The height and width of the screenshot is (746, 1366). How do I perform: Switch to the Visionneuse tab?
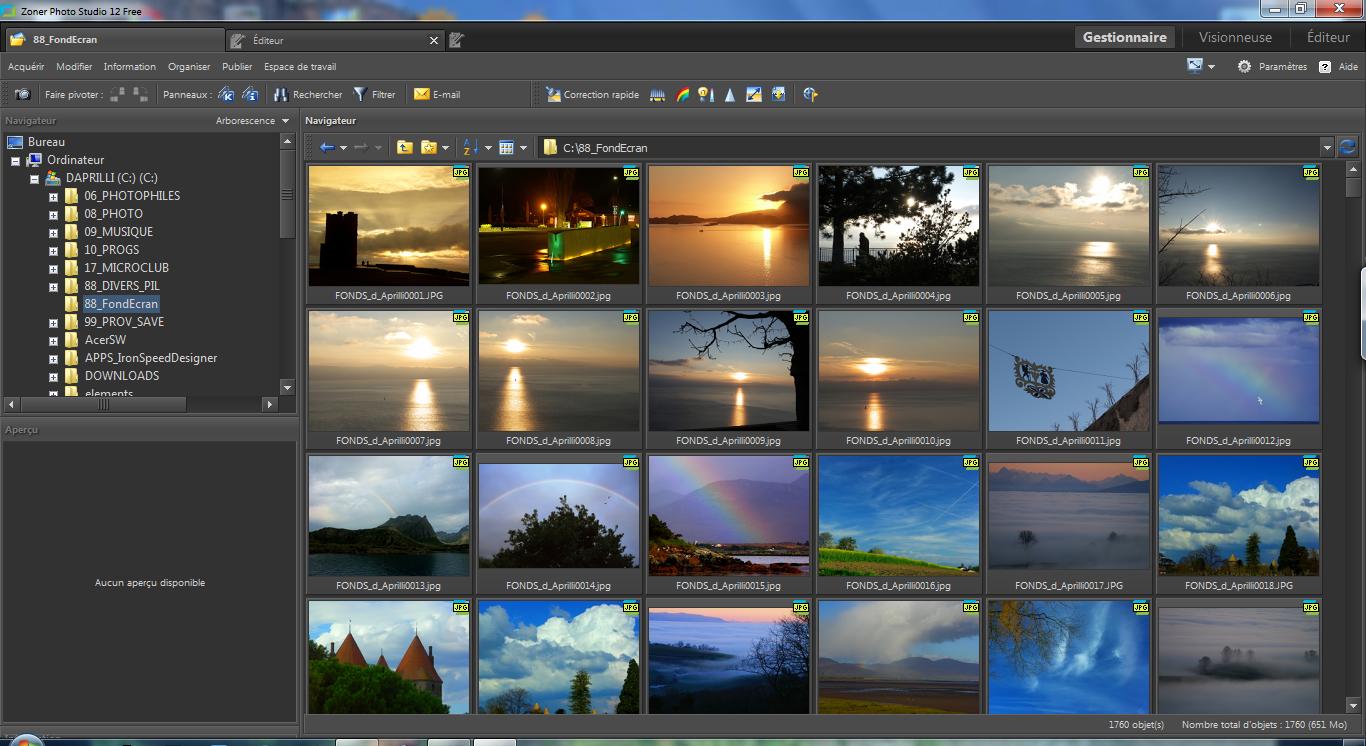[x=1235, y=37]
